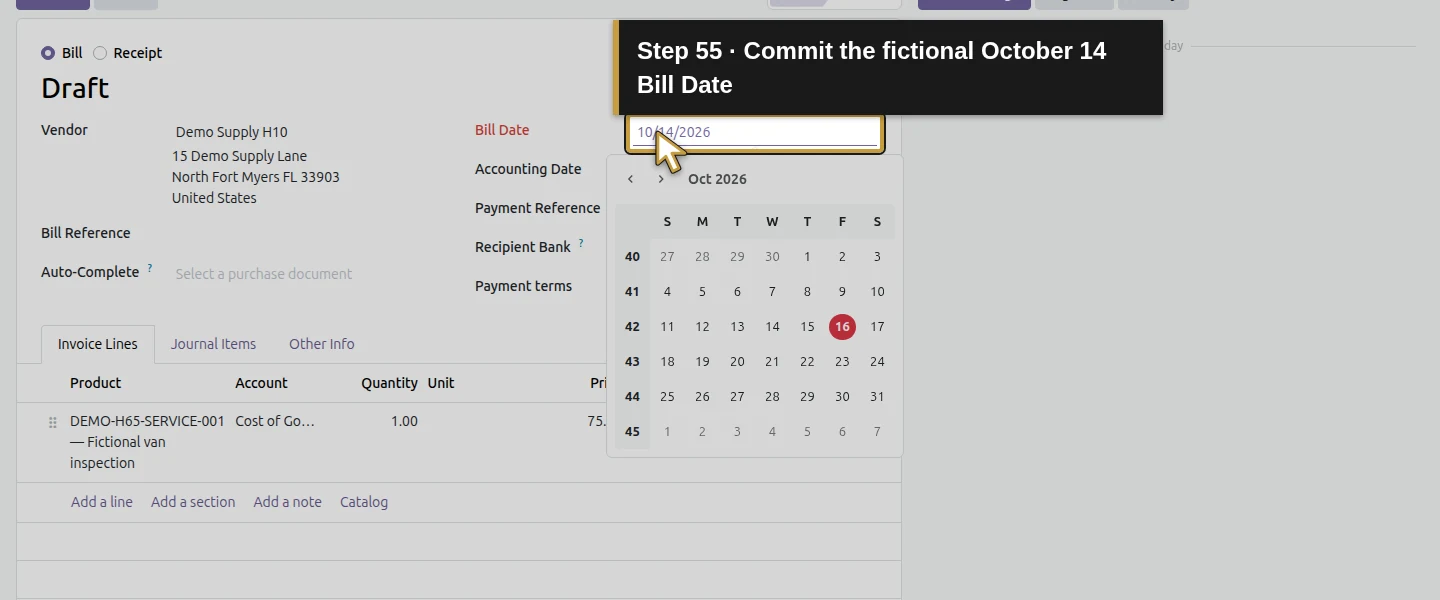Screen dimensions: 1440x600
Task: Select October 23 in the calendar
Action: (x=842, y=362)
